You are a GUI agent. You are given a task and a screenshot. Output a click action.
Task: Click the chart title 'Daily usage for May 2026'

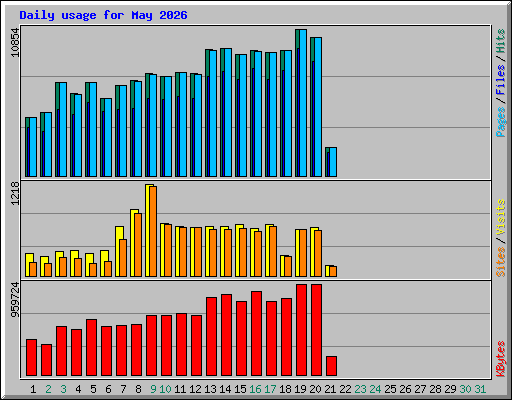coord(103,15)
